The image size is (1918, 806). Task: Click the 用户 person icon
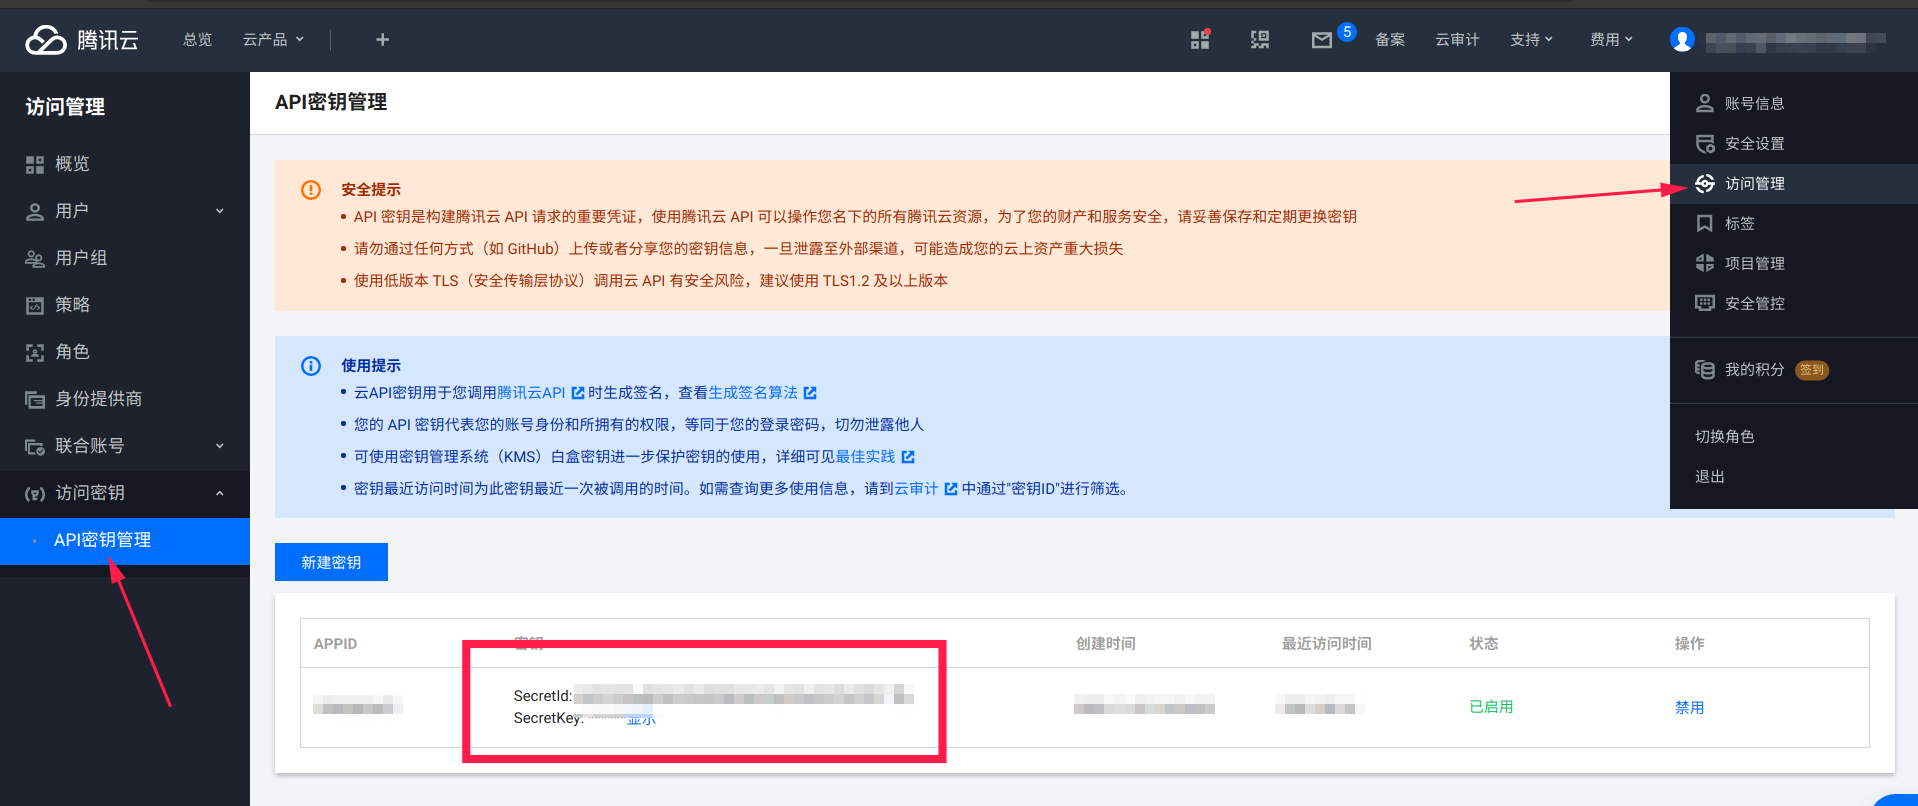[35, 211]
